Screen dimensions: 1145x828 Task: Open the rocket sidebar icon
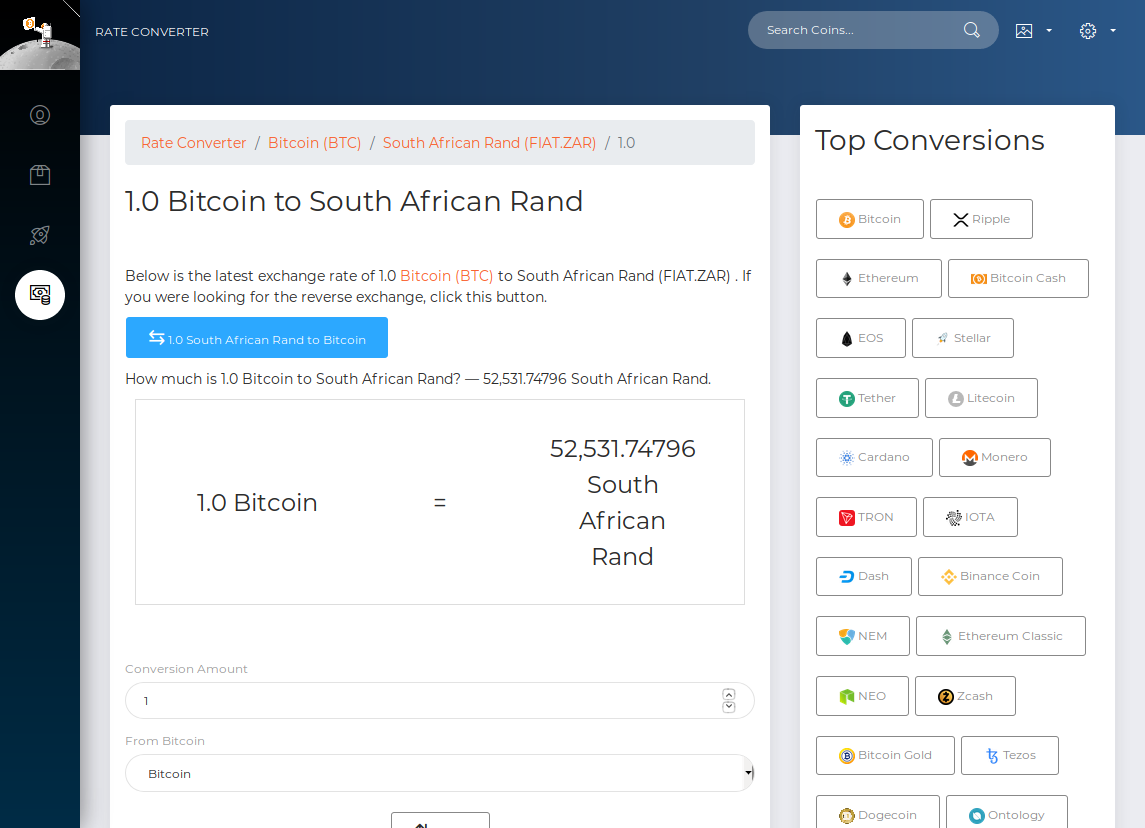click(x=40, y=235)
